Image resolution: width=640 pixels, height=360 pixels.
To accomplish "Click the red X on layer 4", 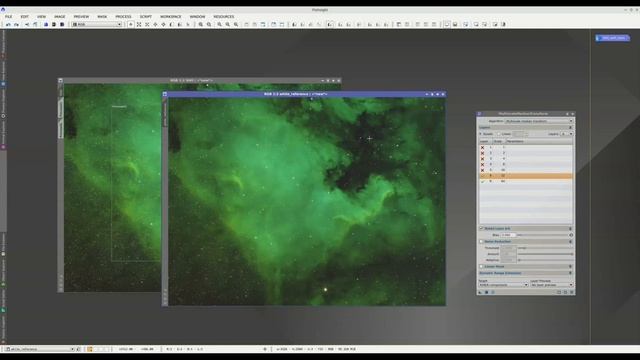I will click(482, 164).
